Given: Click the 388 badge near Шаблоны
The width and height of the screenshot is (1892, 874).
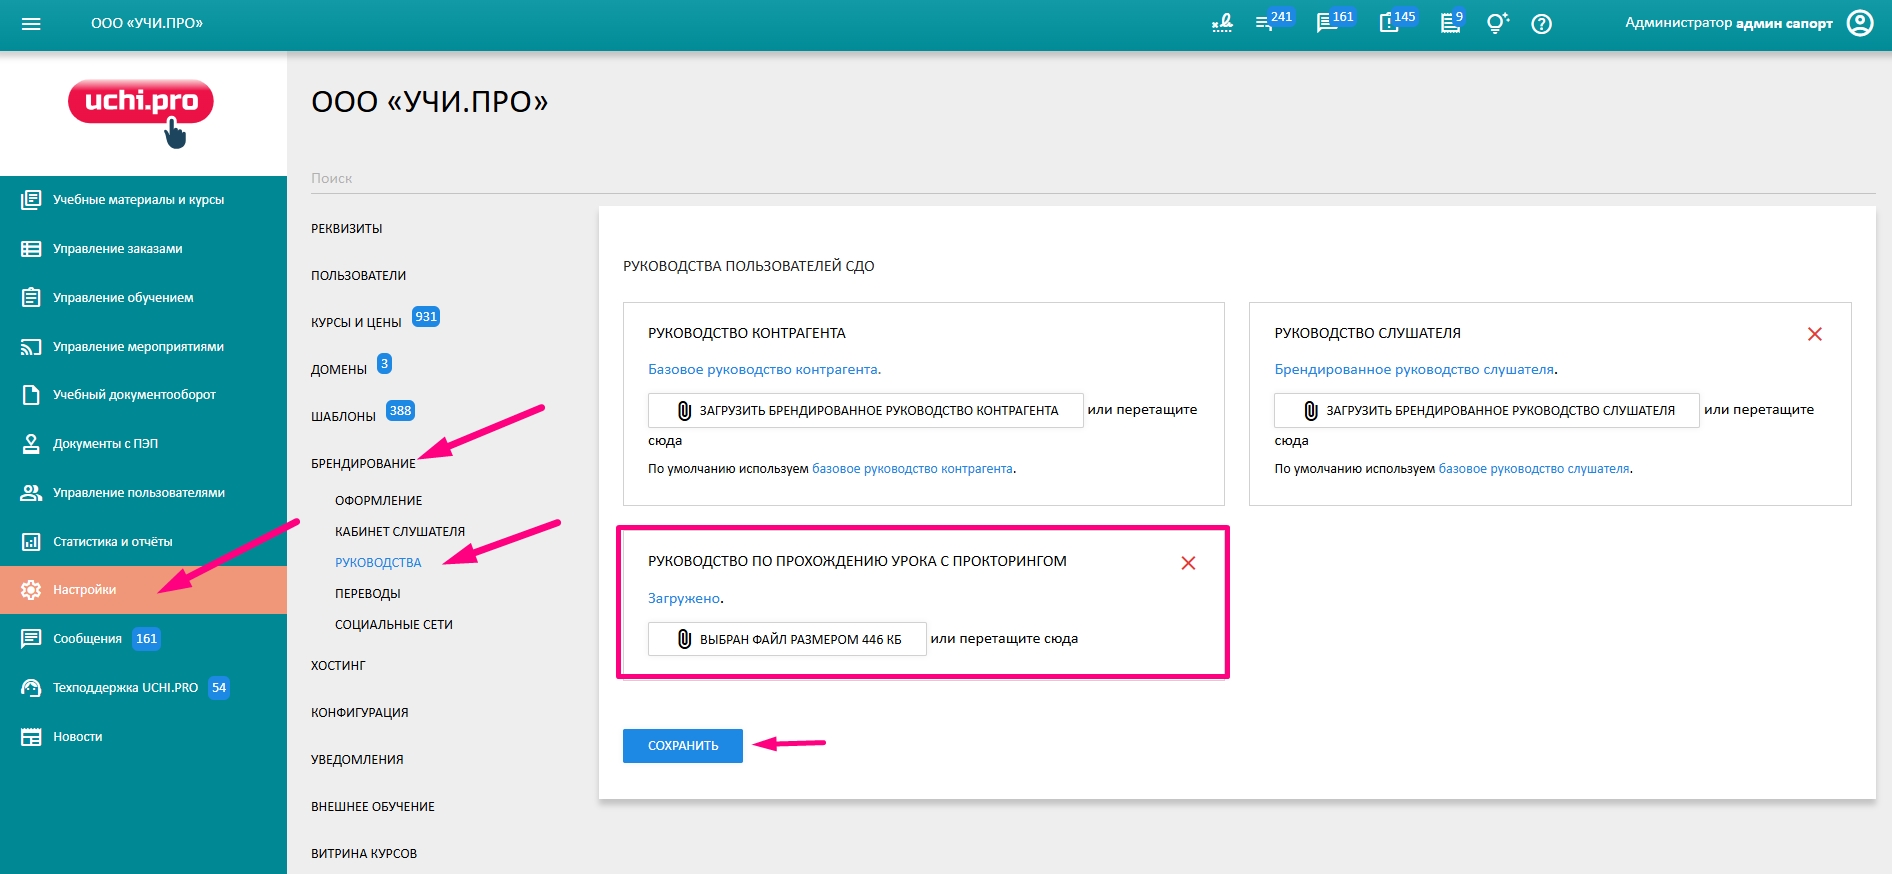Looking at the screenshot, I should click(x=400, y=411).
